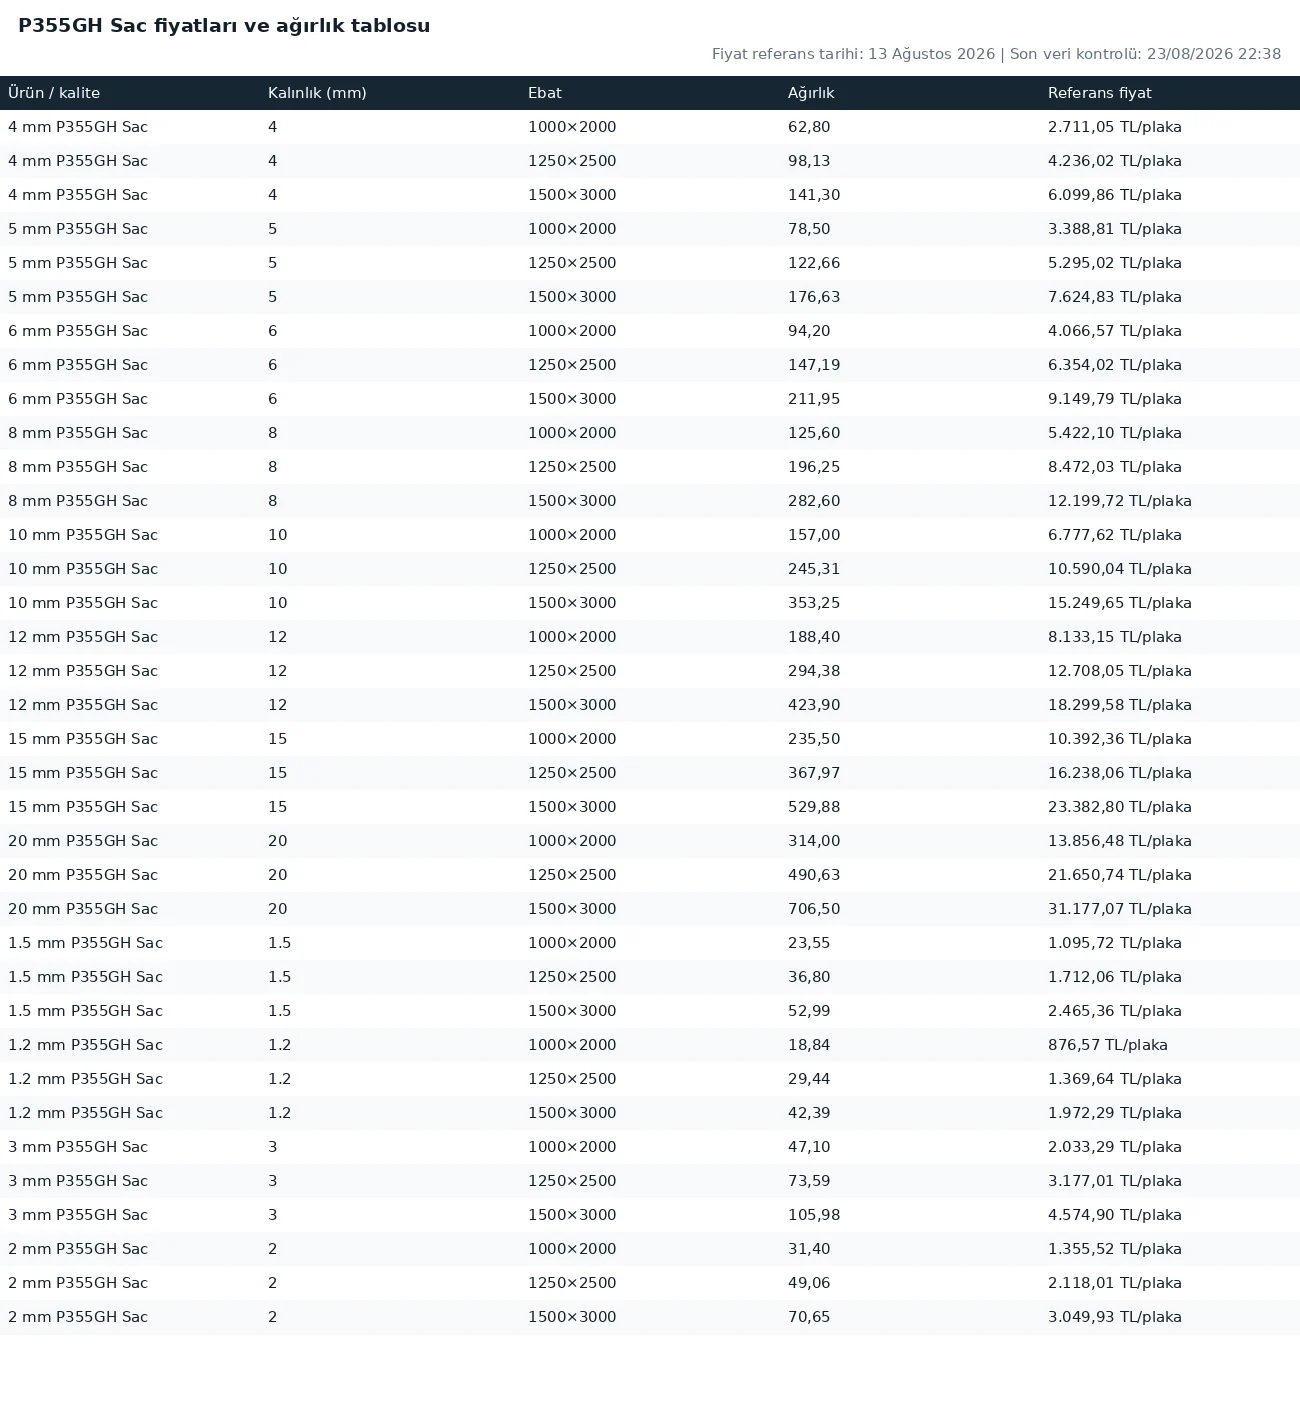Viewport: 1300px width, 1402px height.
Task: Click '1.5 mm P355GH Sac' in the 1500×3000 row
Action: pyautogui.click(x=85, y=1011)
